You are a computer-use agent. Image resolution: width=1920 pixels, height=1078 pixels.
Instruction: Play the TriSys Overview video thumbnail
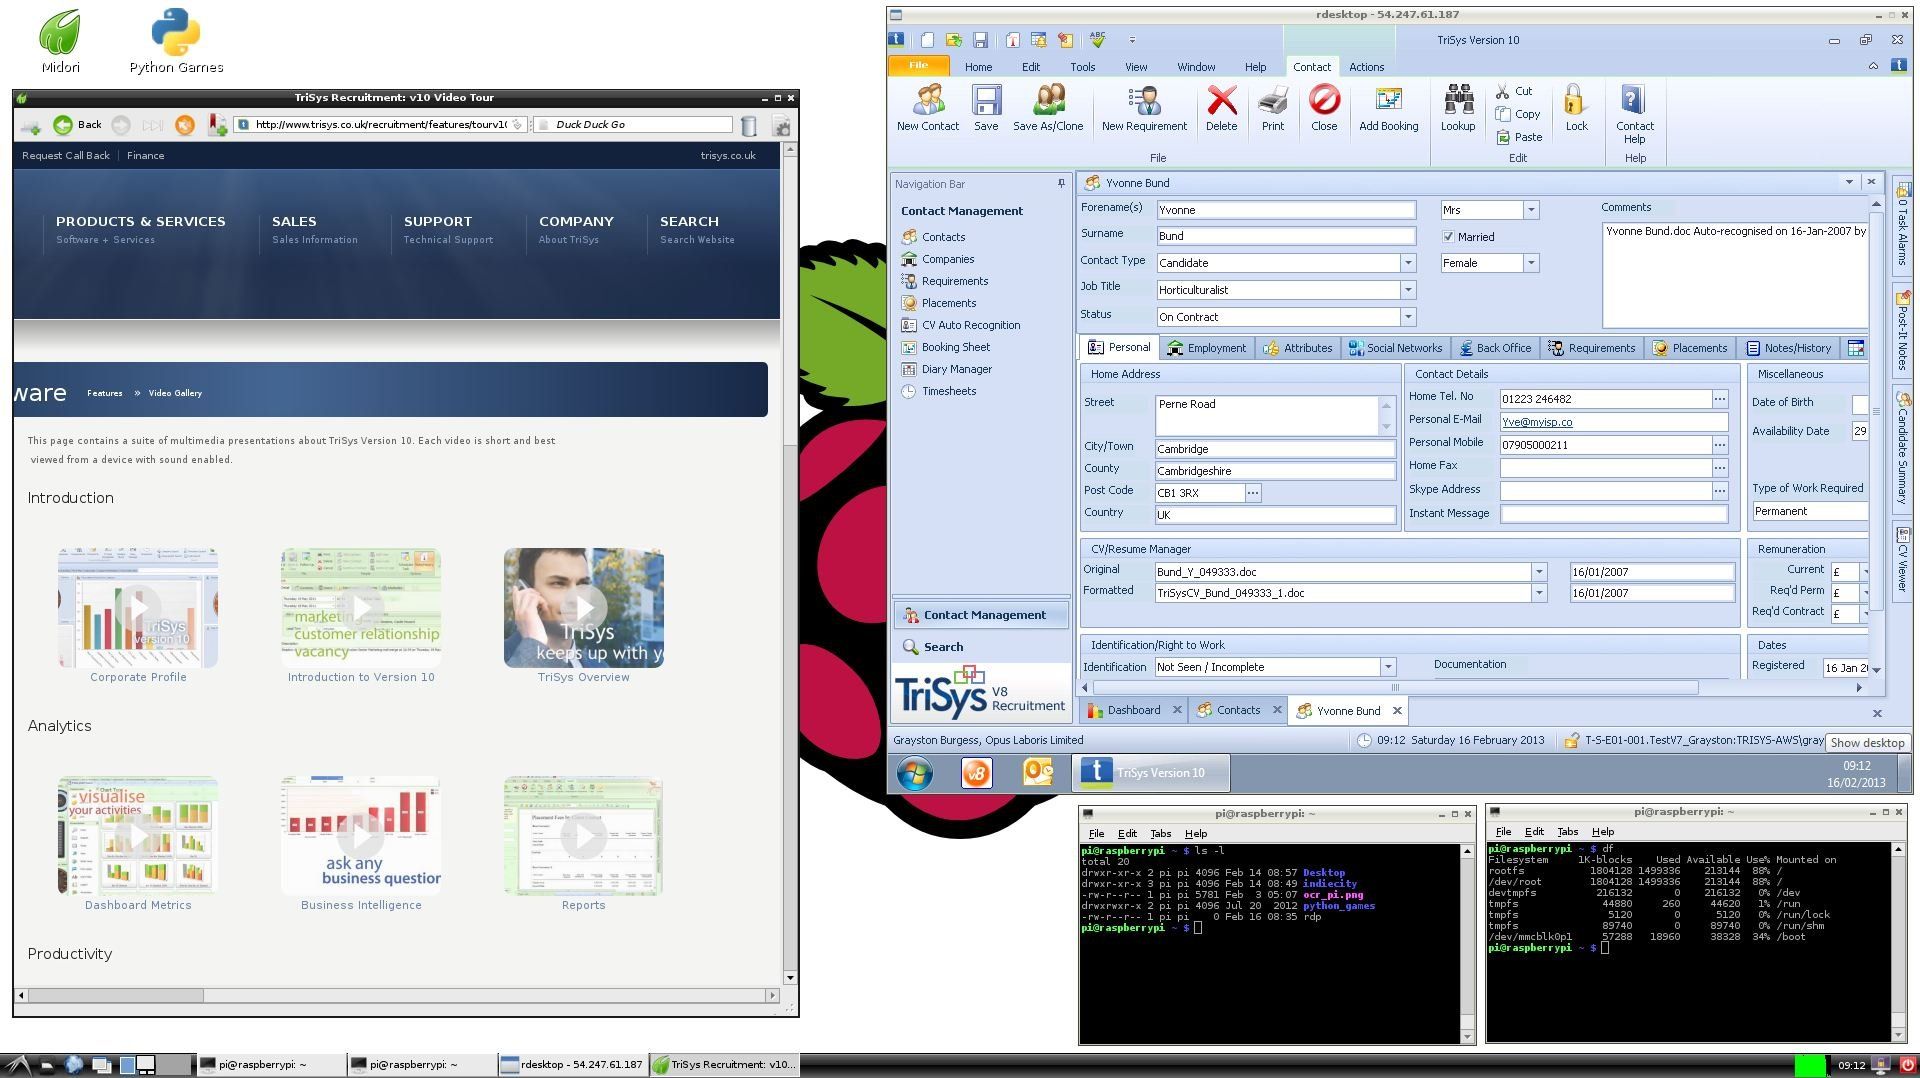584,607
